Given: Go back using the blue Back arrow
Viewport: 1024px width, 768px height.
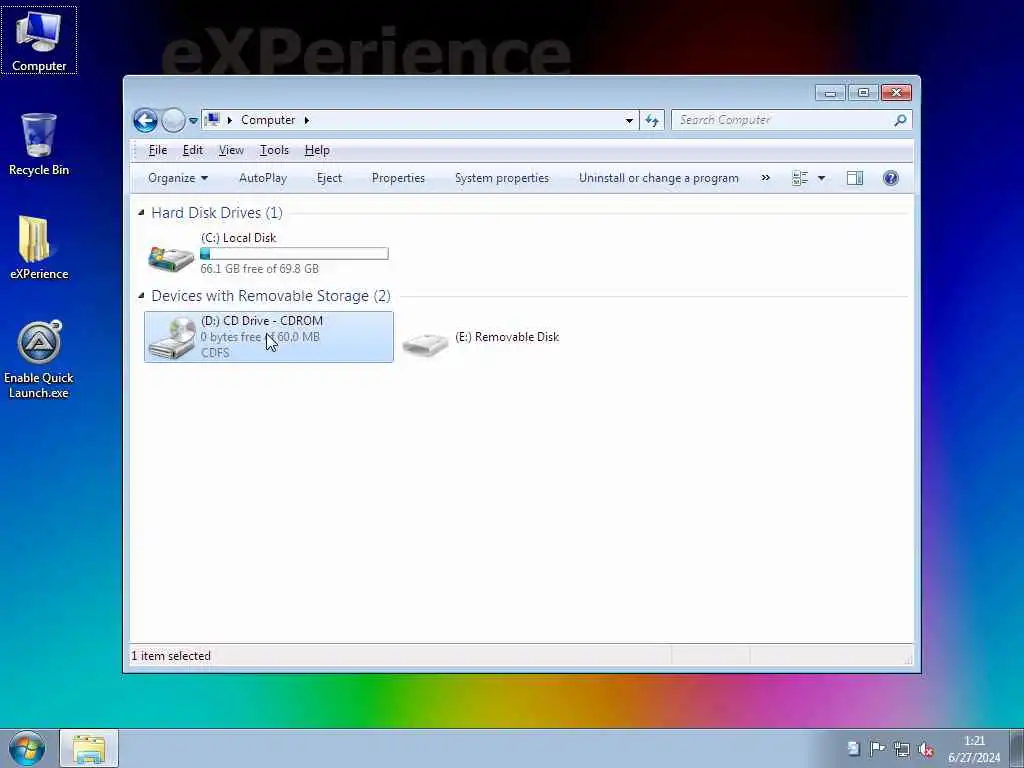Looking at the screenshot, I should tap(145, 120).
